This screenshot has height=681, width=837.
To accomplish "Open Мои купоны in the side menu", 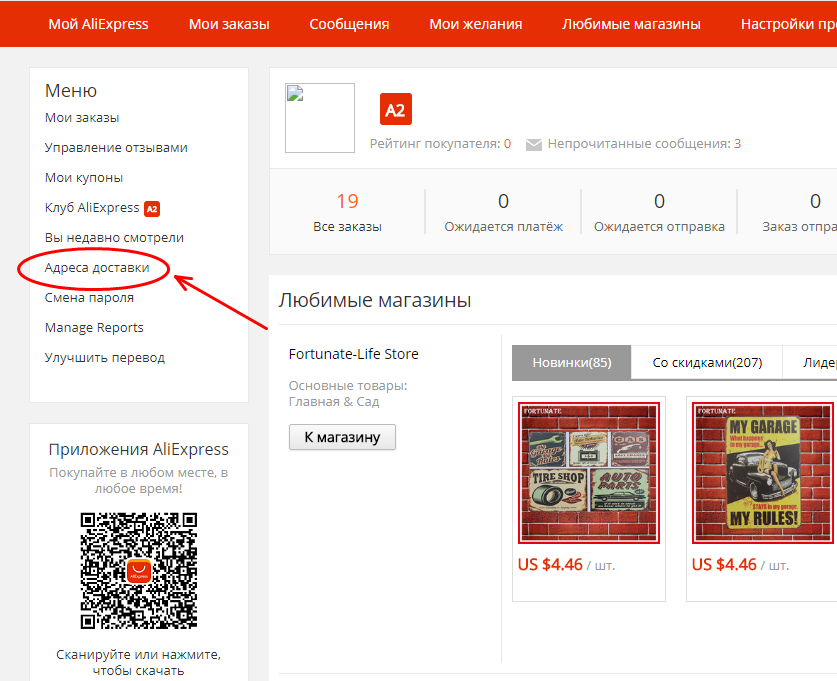I will (84, 178).
